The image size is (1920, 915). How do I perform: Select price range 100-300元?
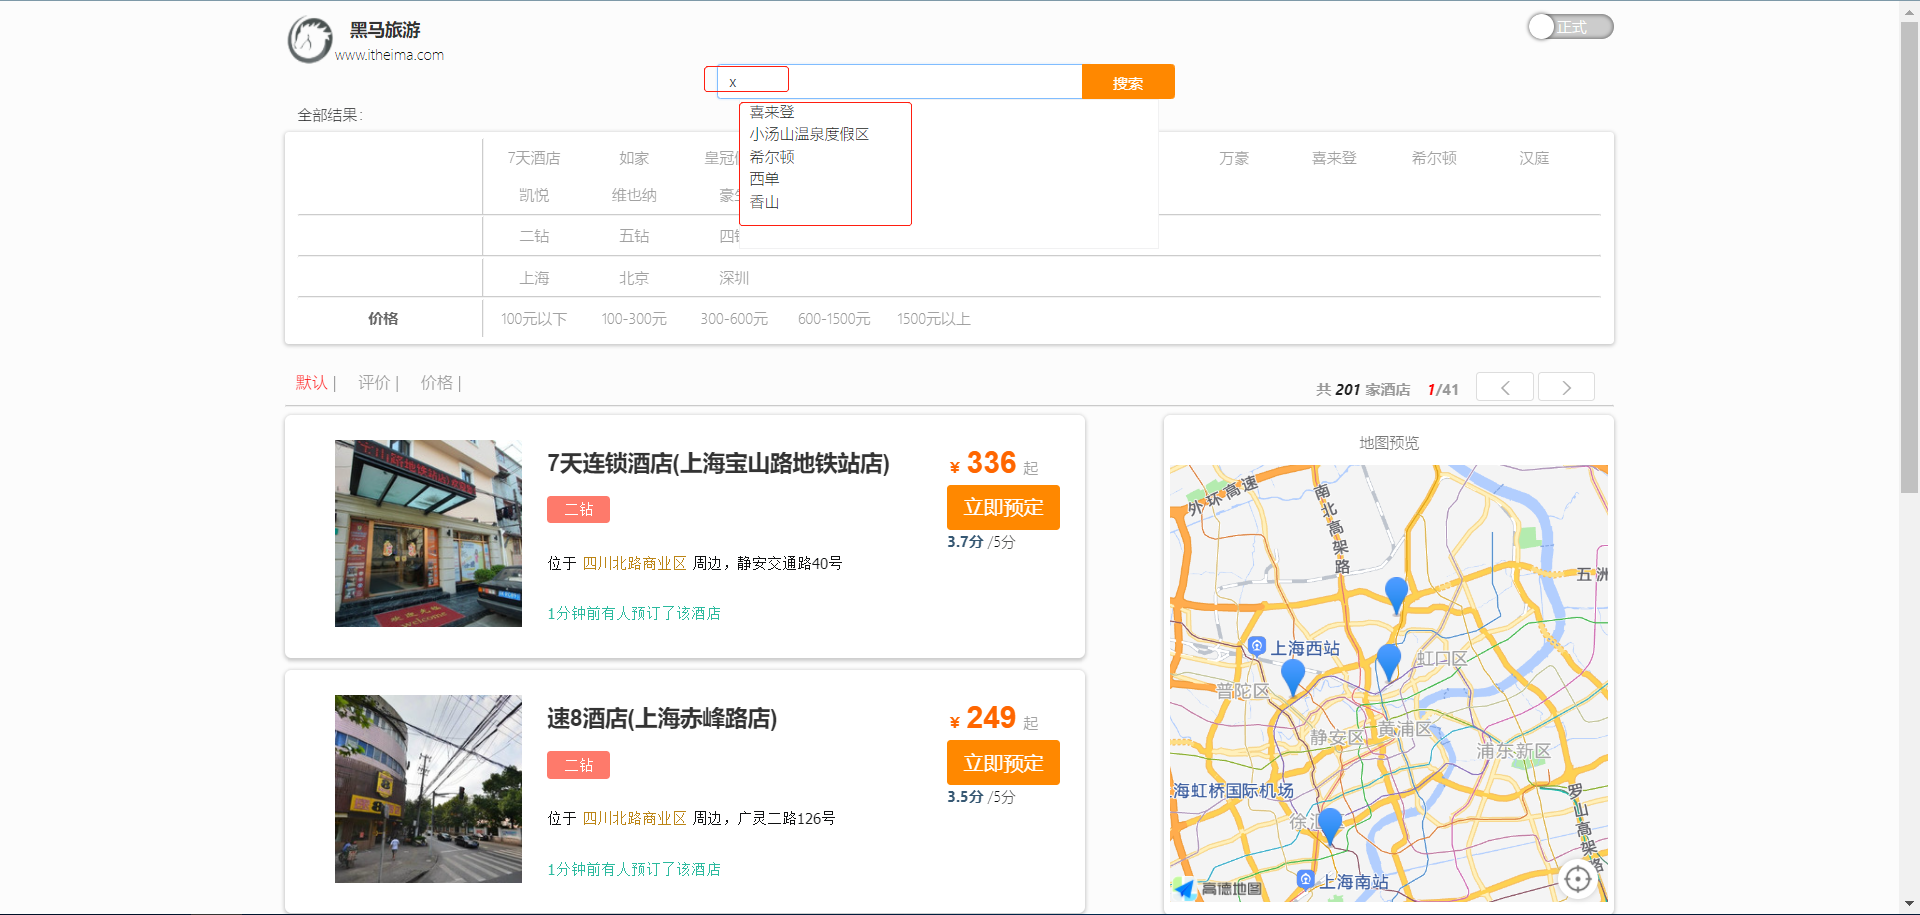tap(634, 319)
